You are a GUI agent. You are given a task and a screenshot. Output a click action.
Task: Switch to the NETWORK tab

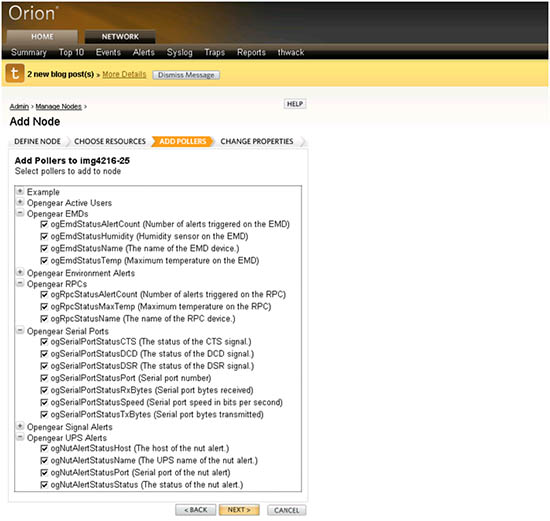(x=120, y=36)
